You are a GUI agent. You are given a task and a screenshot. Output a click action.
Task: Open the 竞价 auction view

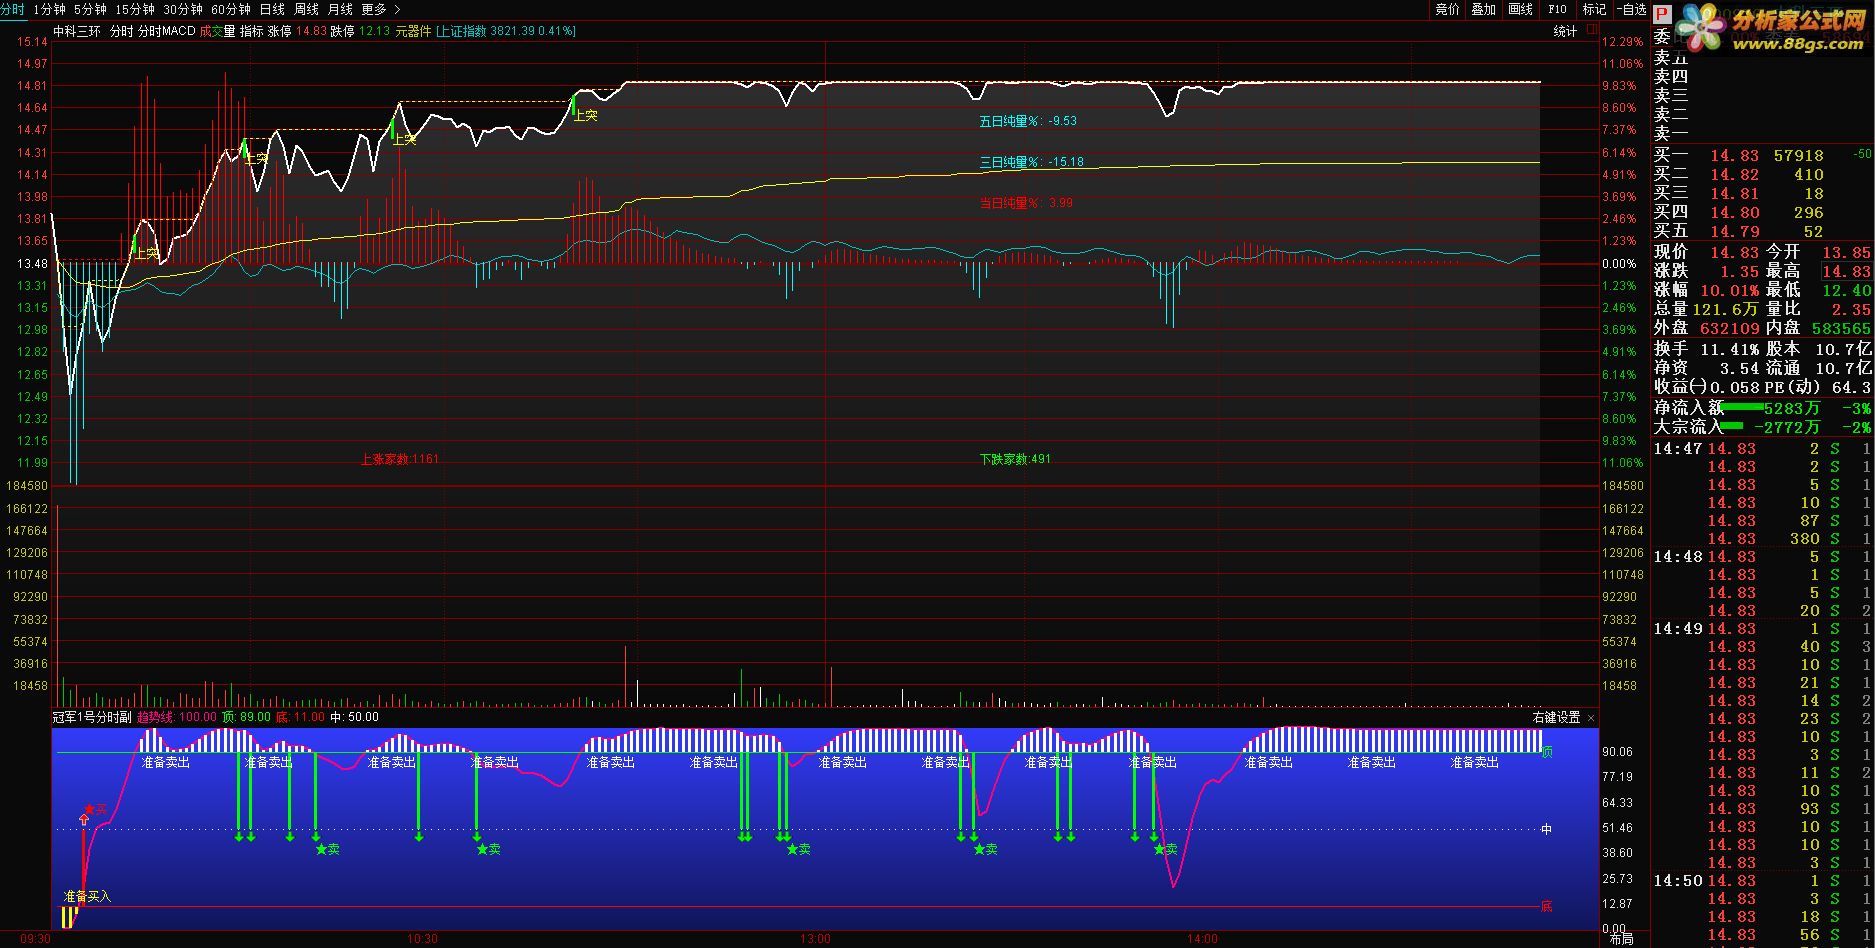coord(1448,9)
